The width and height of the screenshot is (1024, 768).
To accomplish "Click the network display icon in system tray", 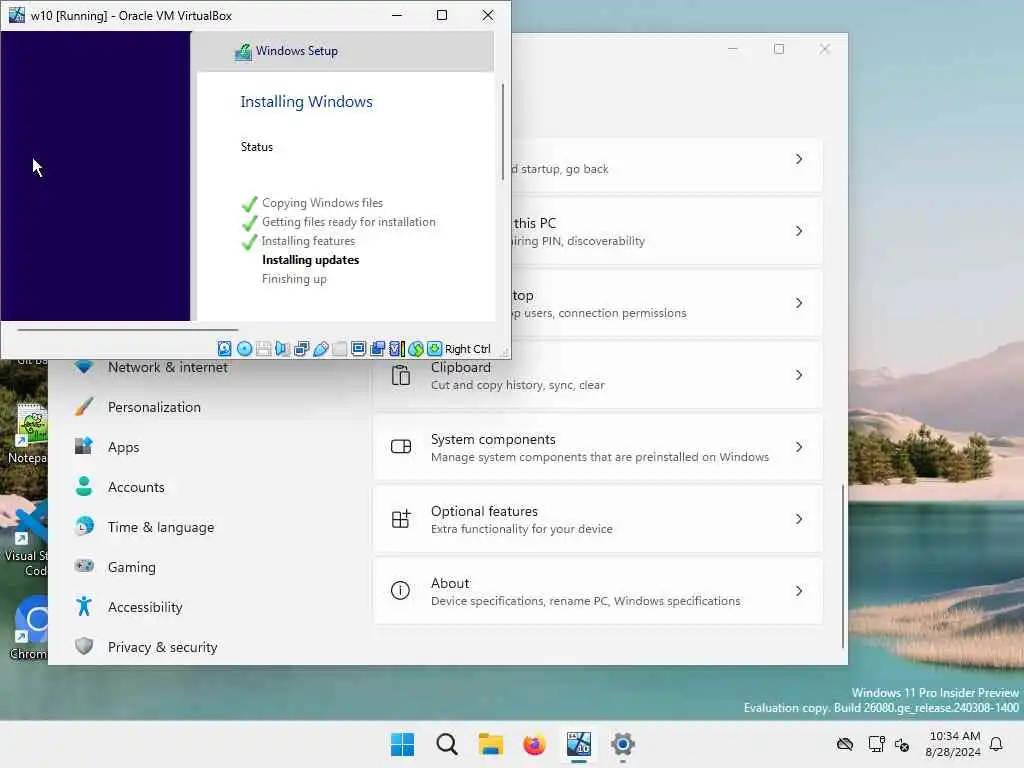I will (876, 744).
